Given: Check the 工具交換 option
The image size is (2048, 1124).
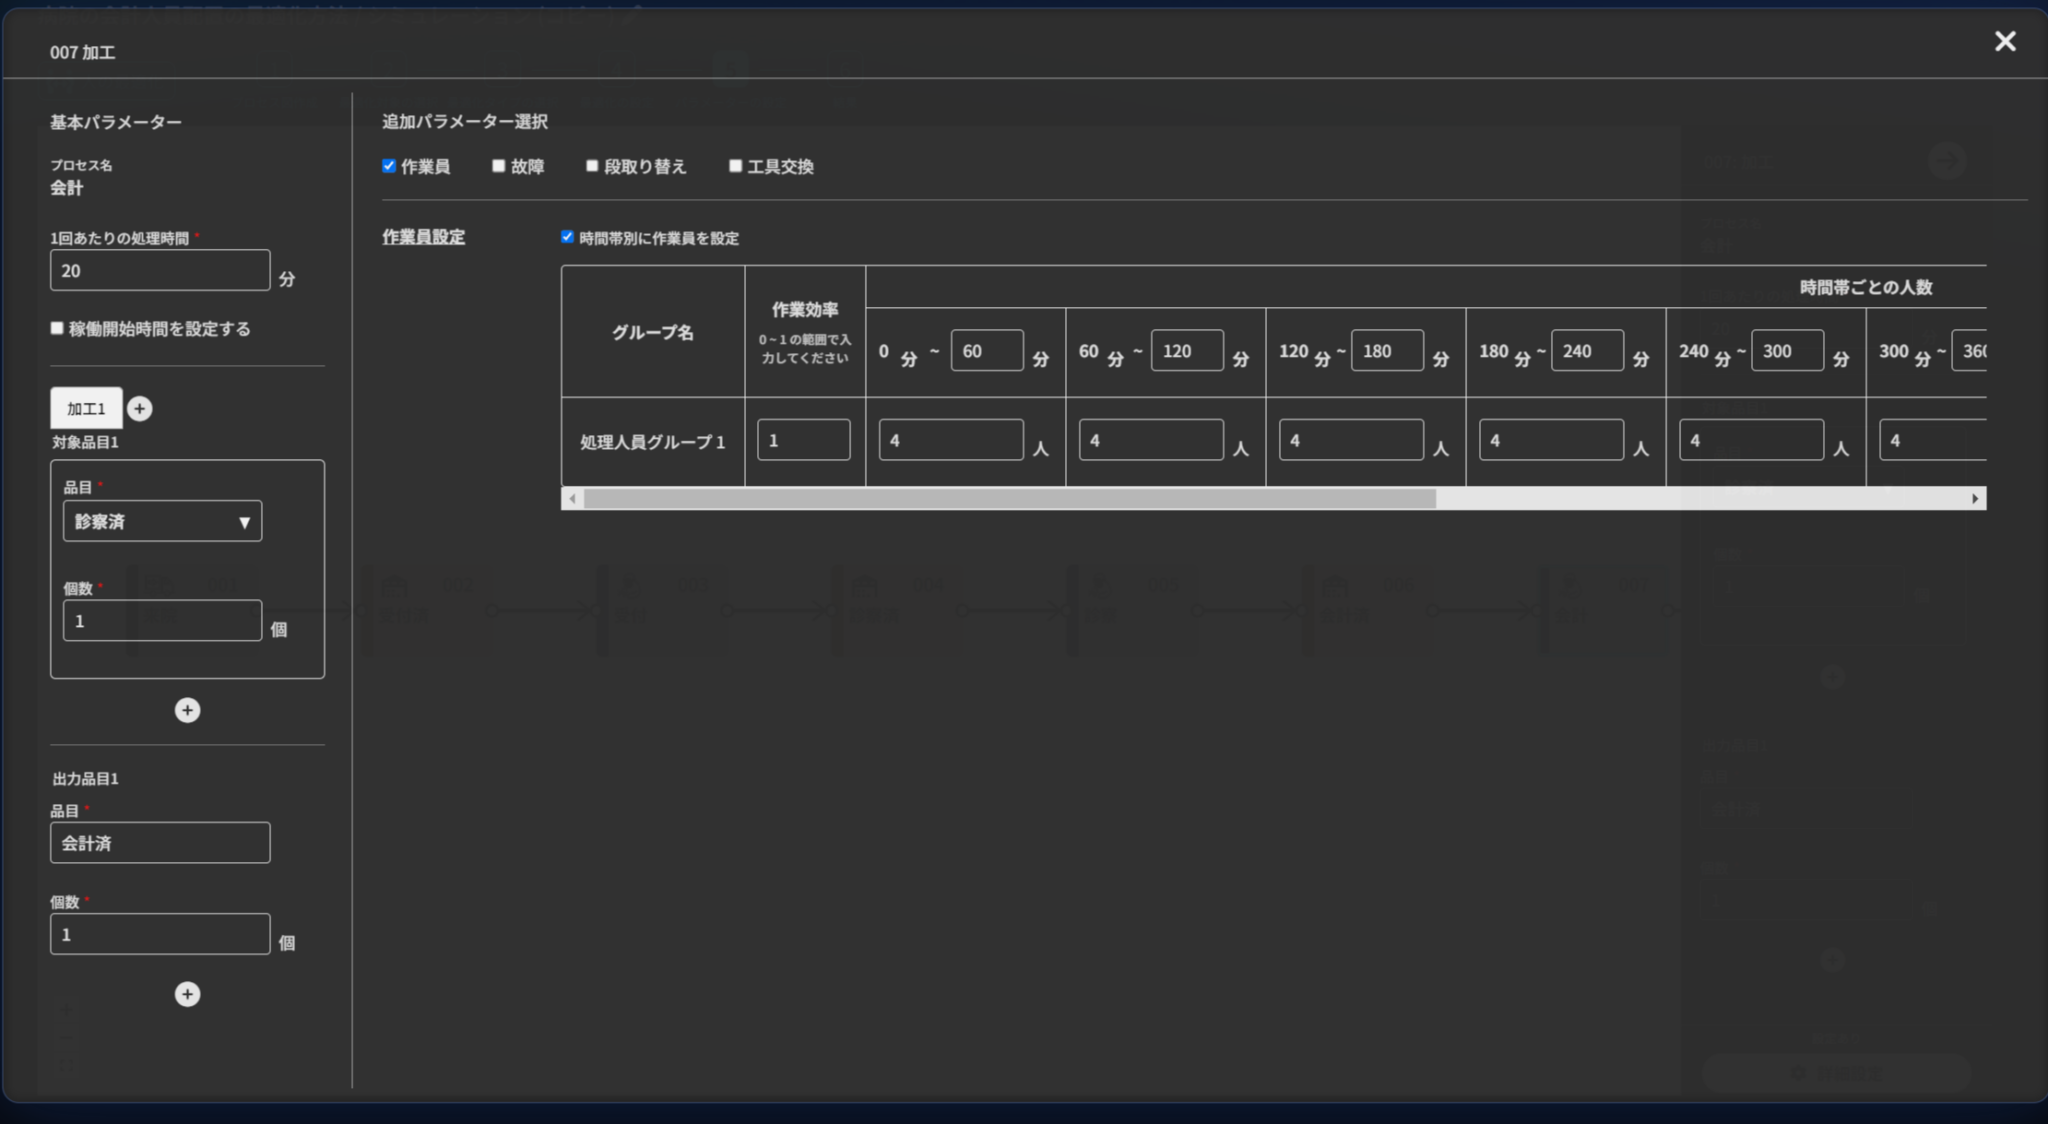Looking at the screenshot, I should pyautogui.click(x=735, y=166).
